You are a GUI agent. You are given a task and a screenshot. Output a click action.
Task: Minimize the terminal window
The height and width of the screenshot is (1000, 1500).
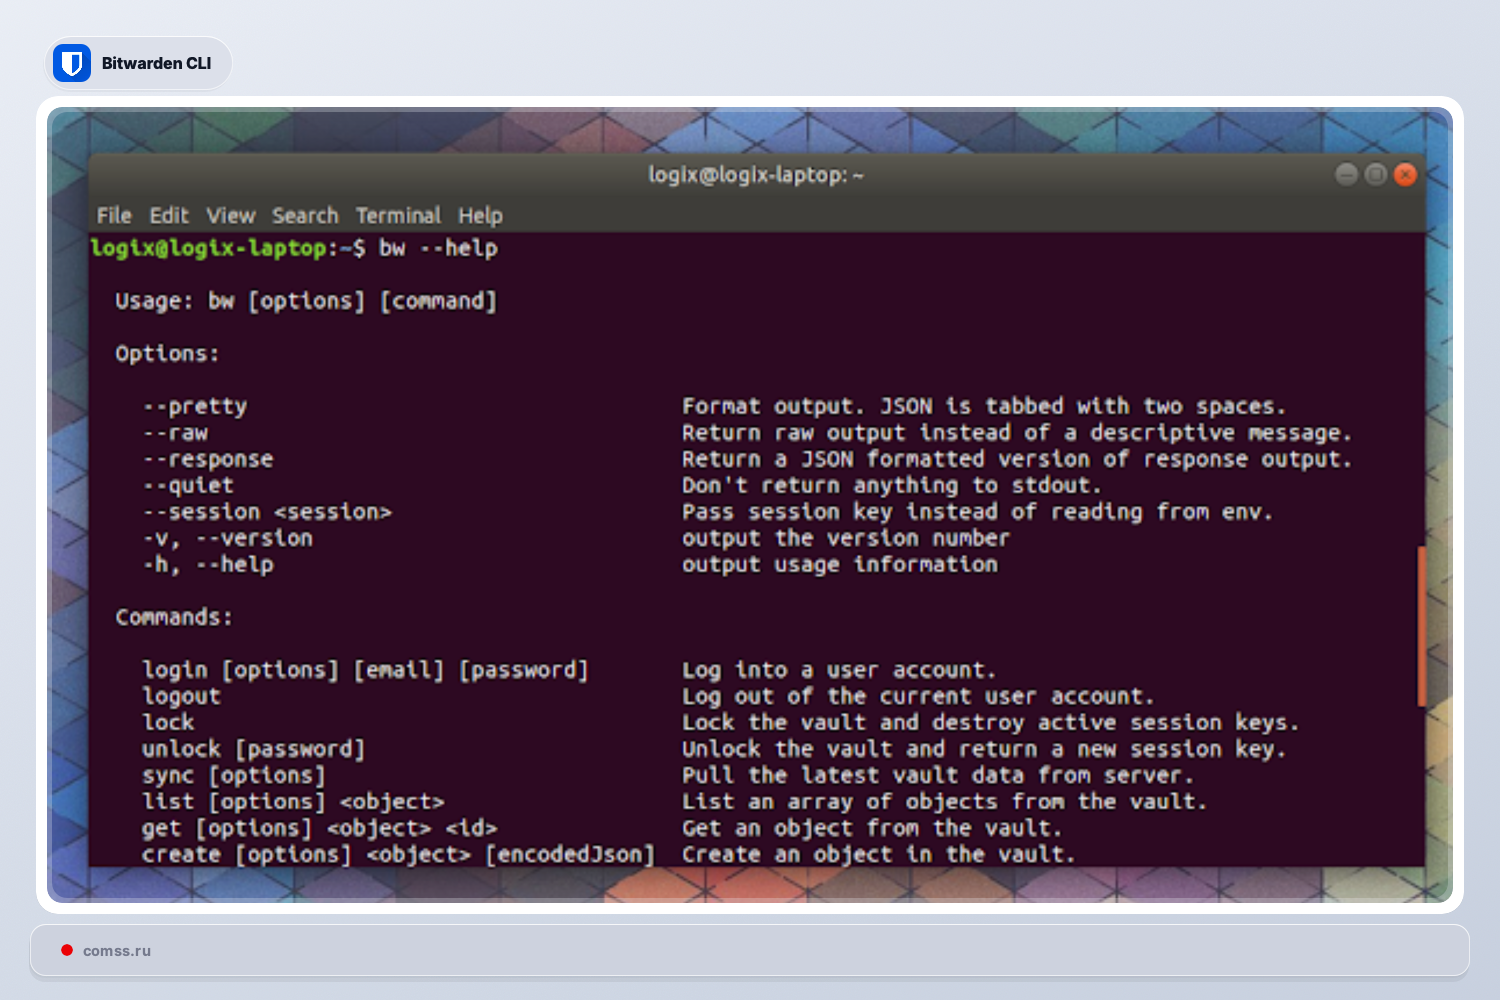(1346, 175)
